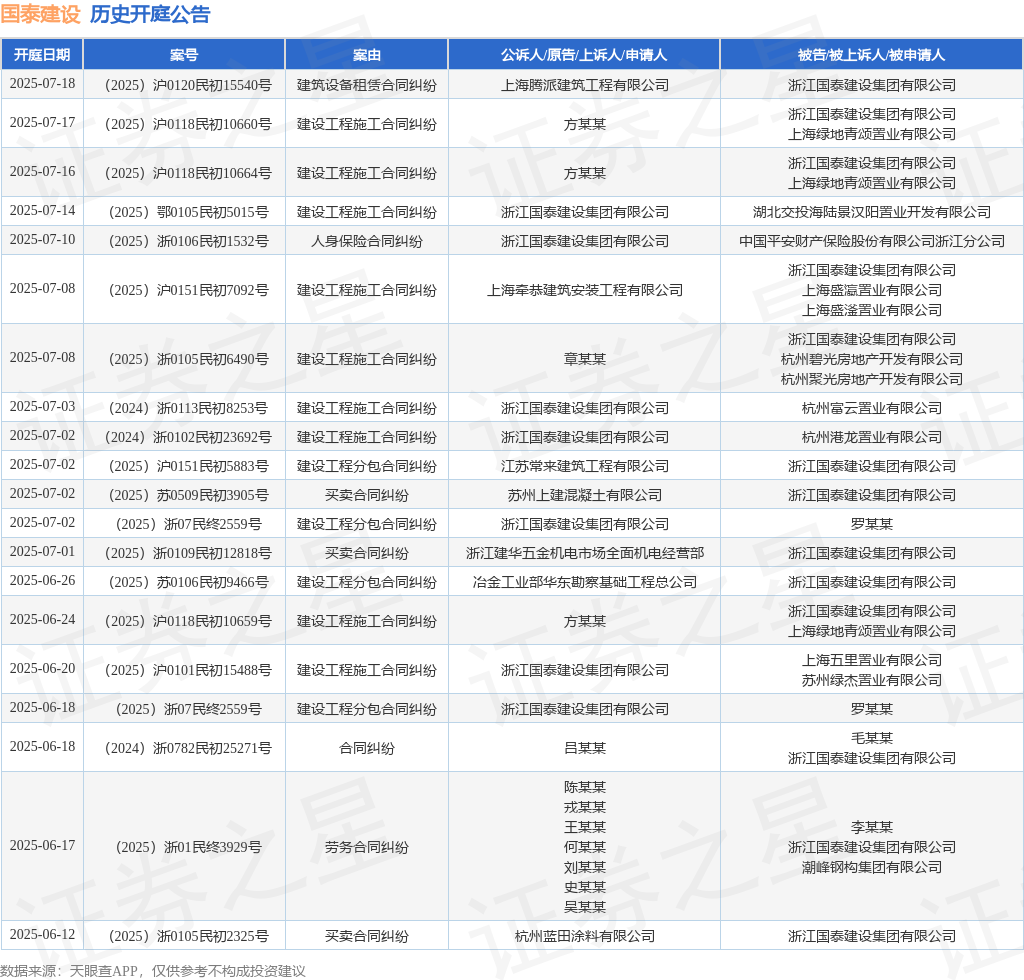The image size is (1024, 980).
Task: Click the date cell 2025-07-03
Action: pos(42,407)
